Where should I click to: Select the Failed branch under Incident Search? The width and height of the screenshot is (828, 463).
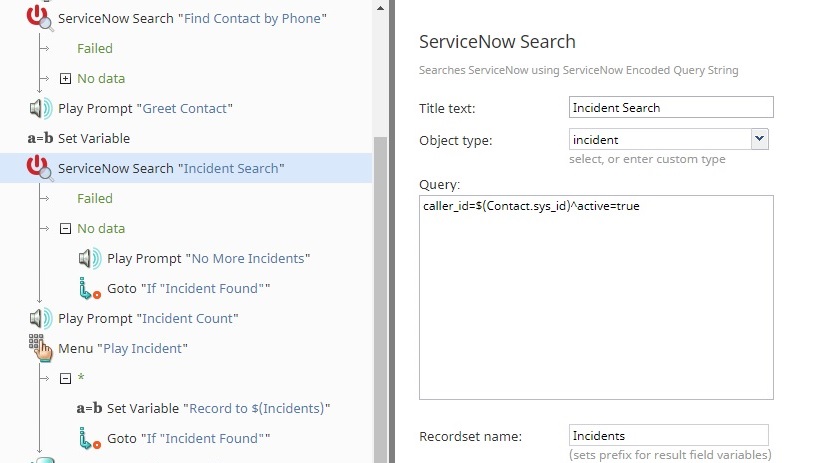coord(95,199)
